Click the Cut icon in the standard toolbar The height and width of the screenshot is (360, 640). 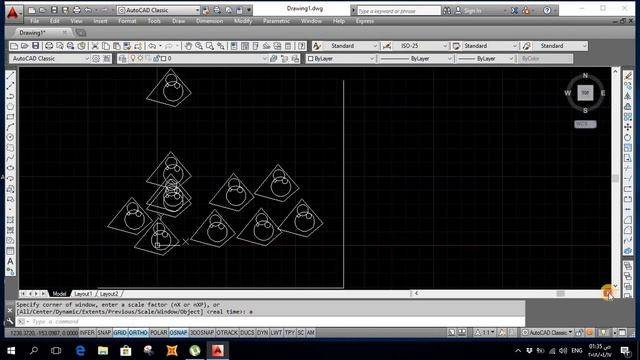(x=95, y=46)
